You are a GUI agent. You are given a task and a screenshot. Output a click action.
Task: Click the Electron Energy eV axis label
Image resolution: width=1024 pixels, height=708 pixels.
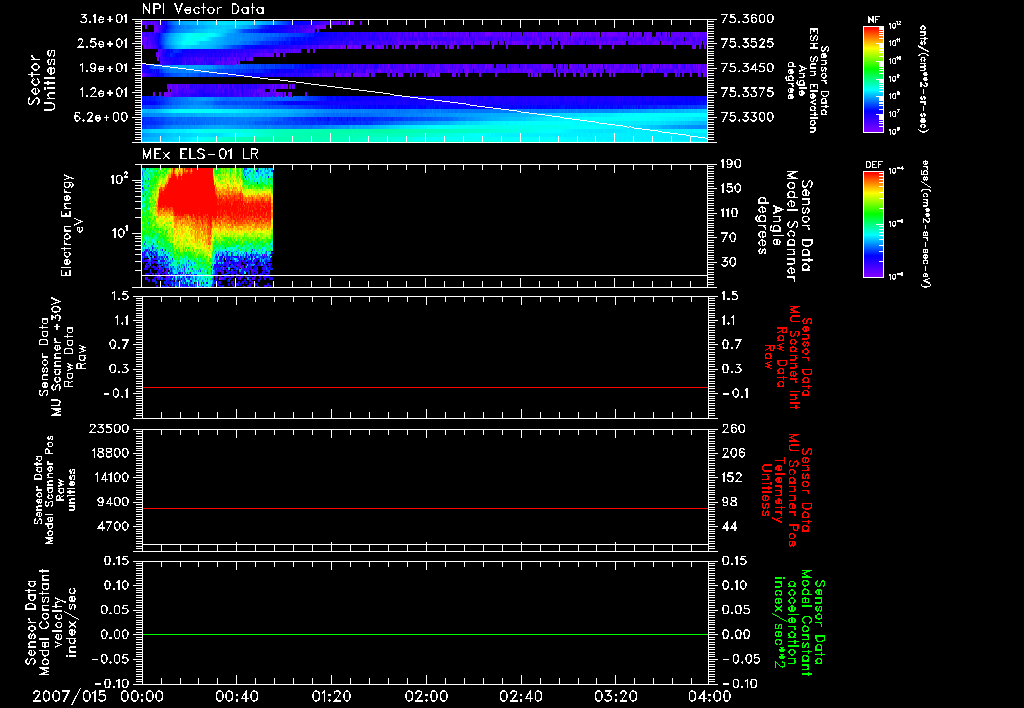(x=72, y=225)
